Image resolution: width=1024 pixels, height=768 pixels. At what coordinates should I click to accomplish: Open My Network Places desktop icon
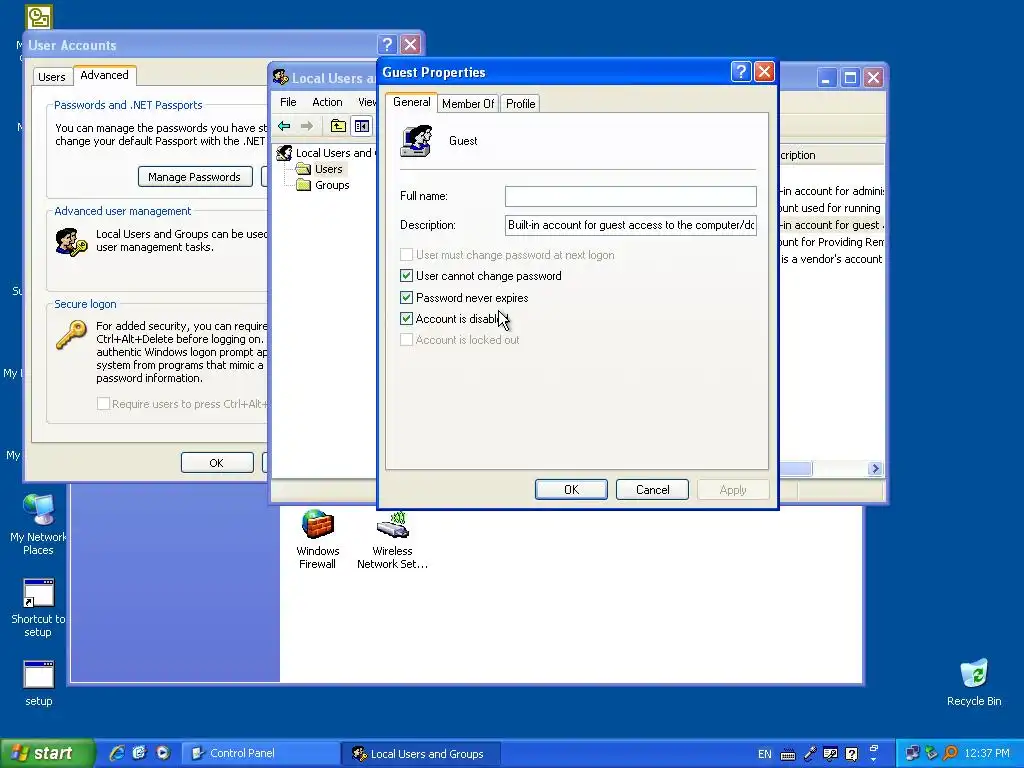point(38,525)
